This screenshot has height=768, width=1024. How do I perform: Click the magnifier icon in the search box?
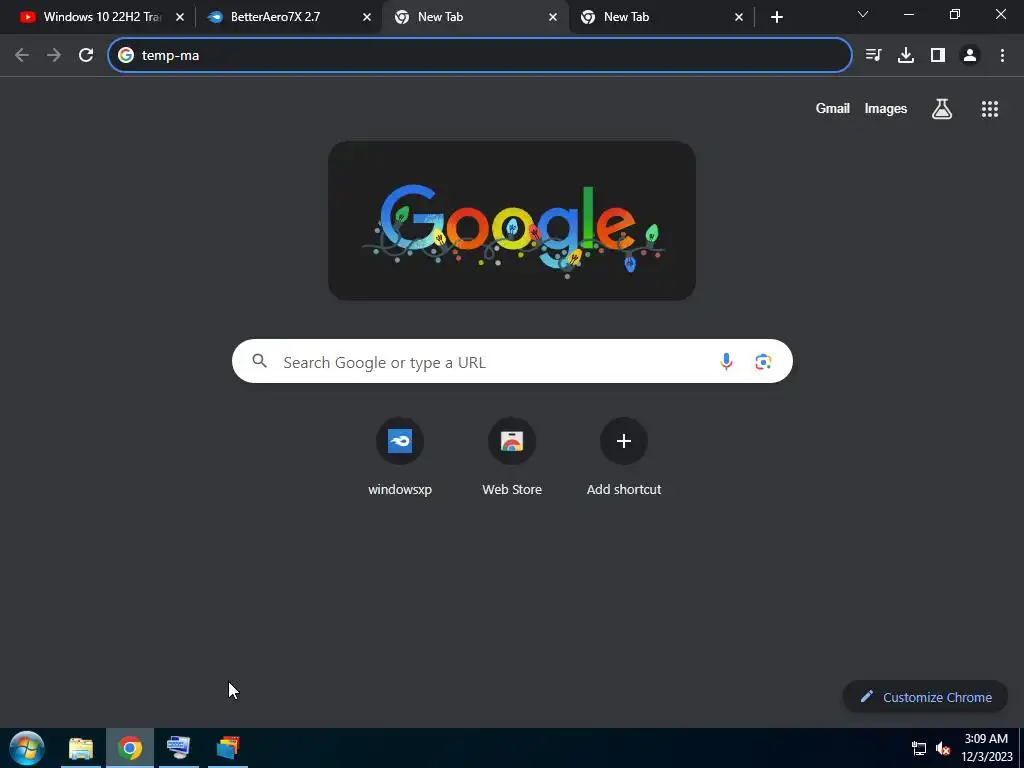pyautogui.click(x=259, y=361)
